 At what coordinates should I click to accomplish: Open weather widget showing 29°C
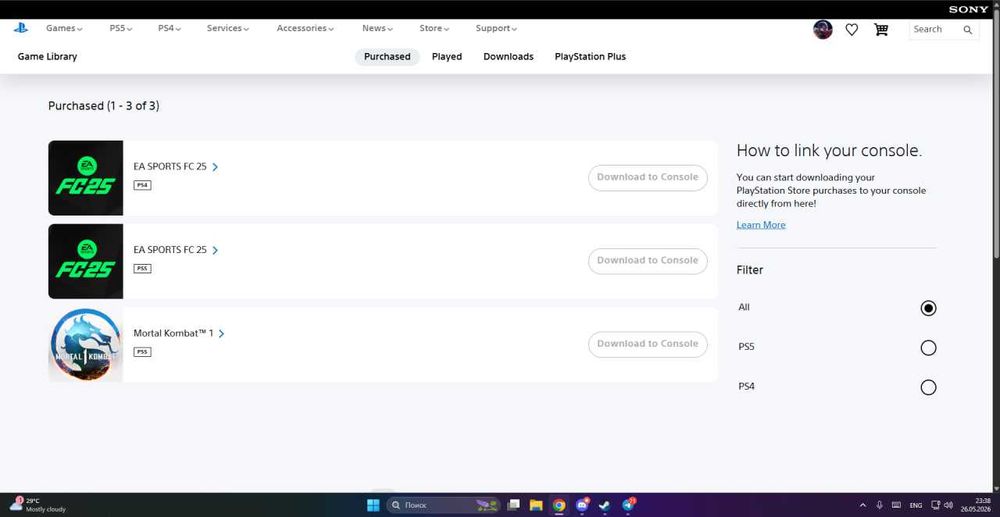pos(38,505)
